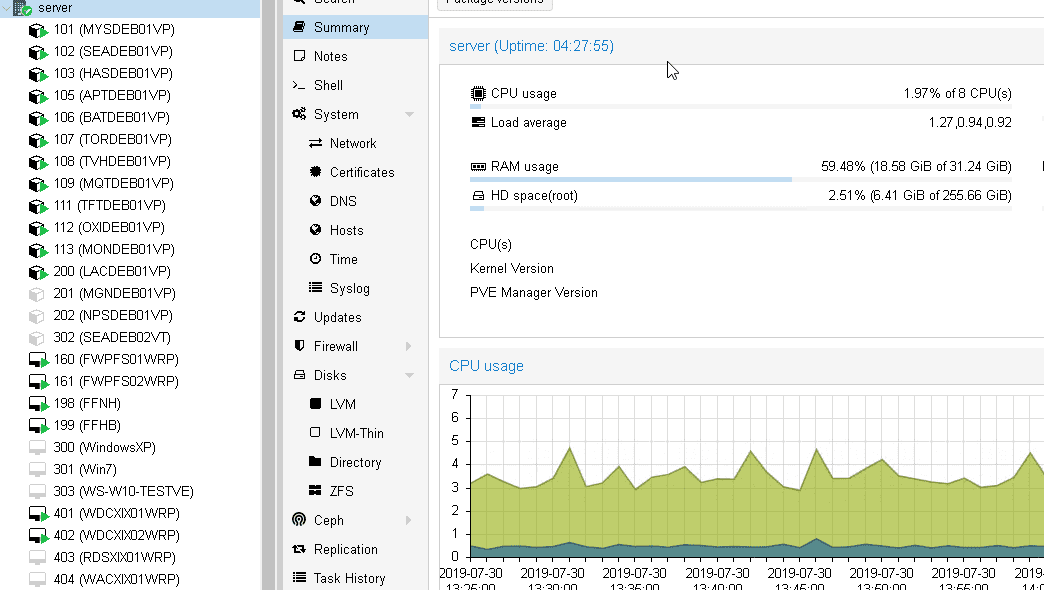The width and height of the screenshot is (1044, 590).
Task: Click the running container icon for 101 (MYSDEB01VP)
Action: 38,30
